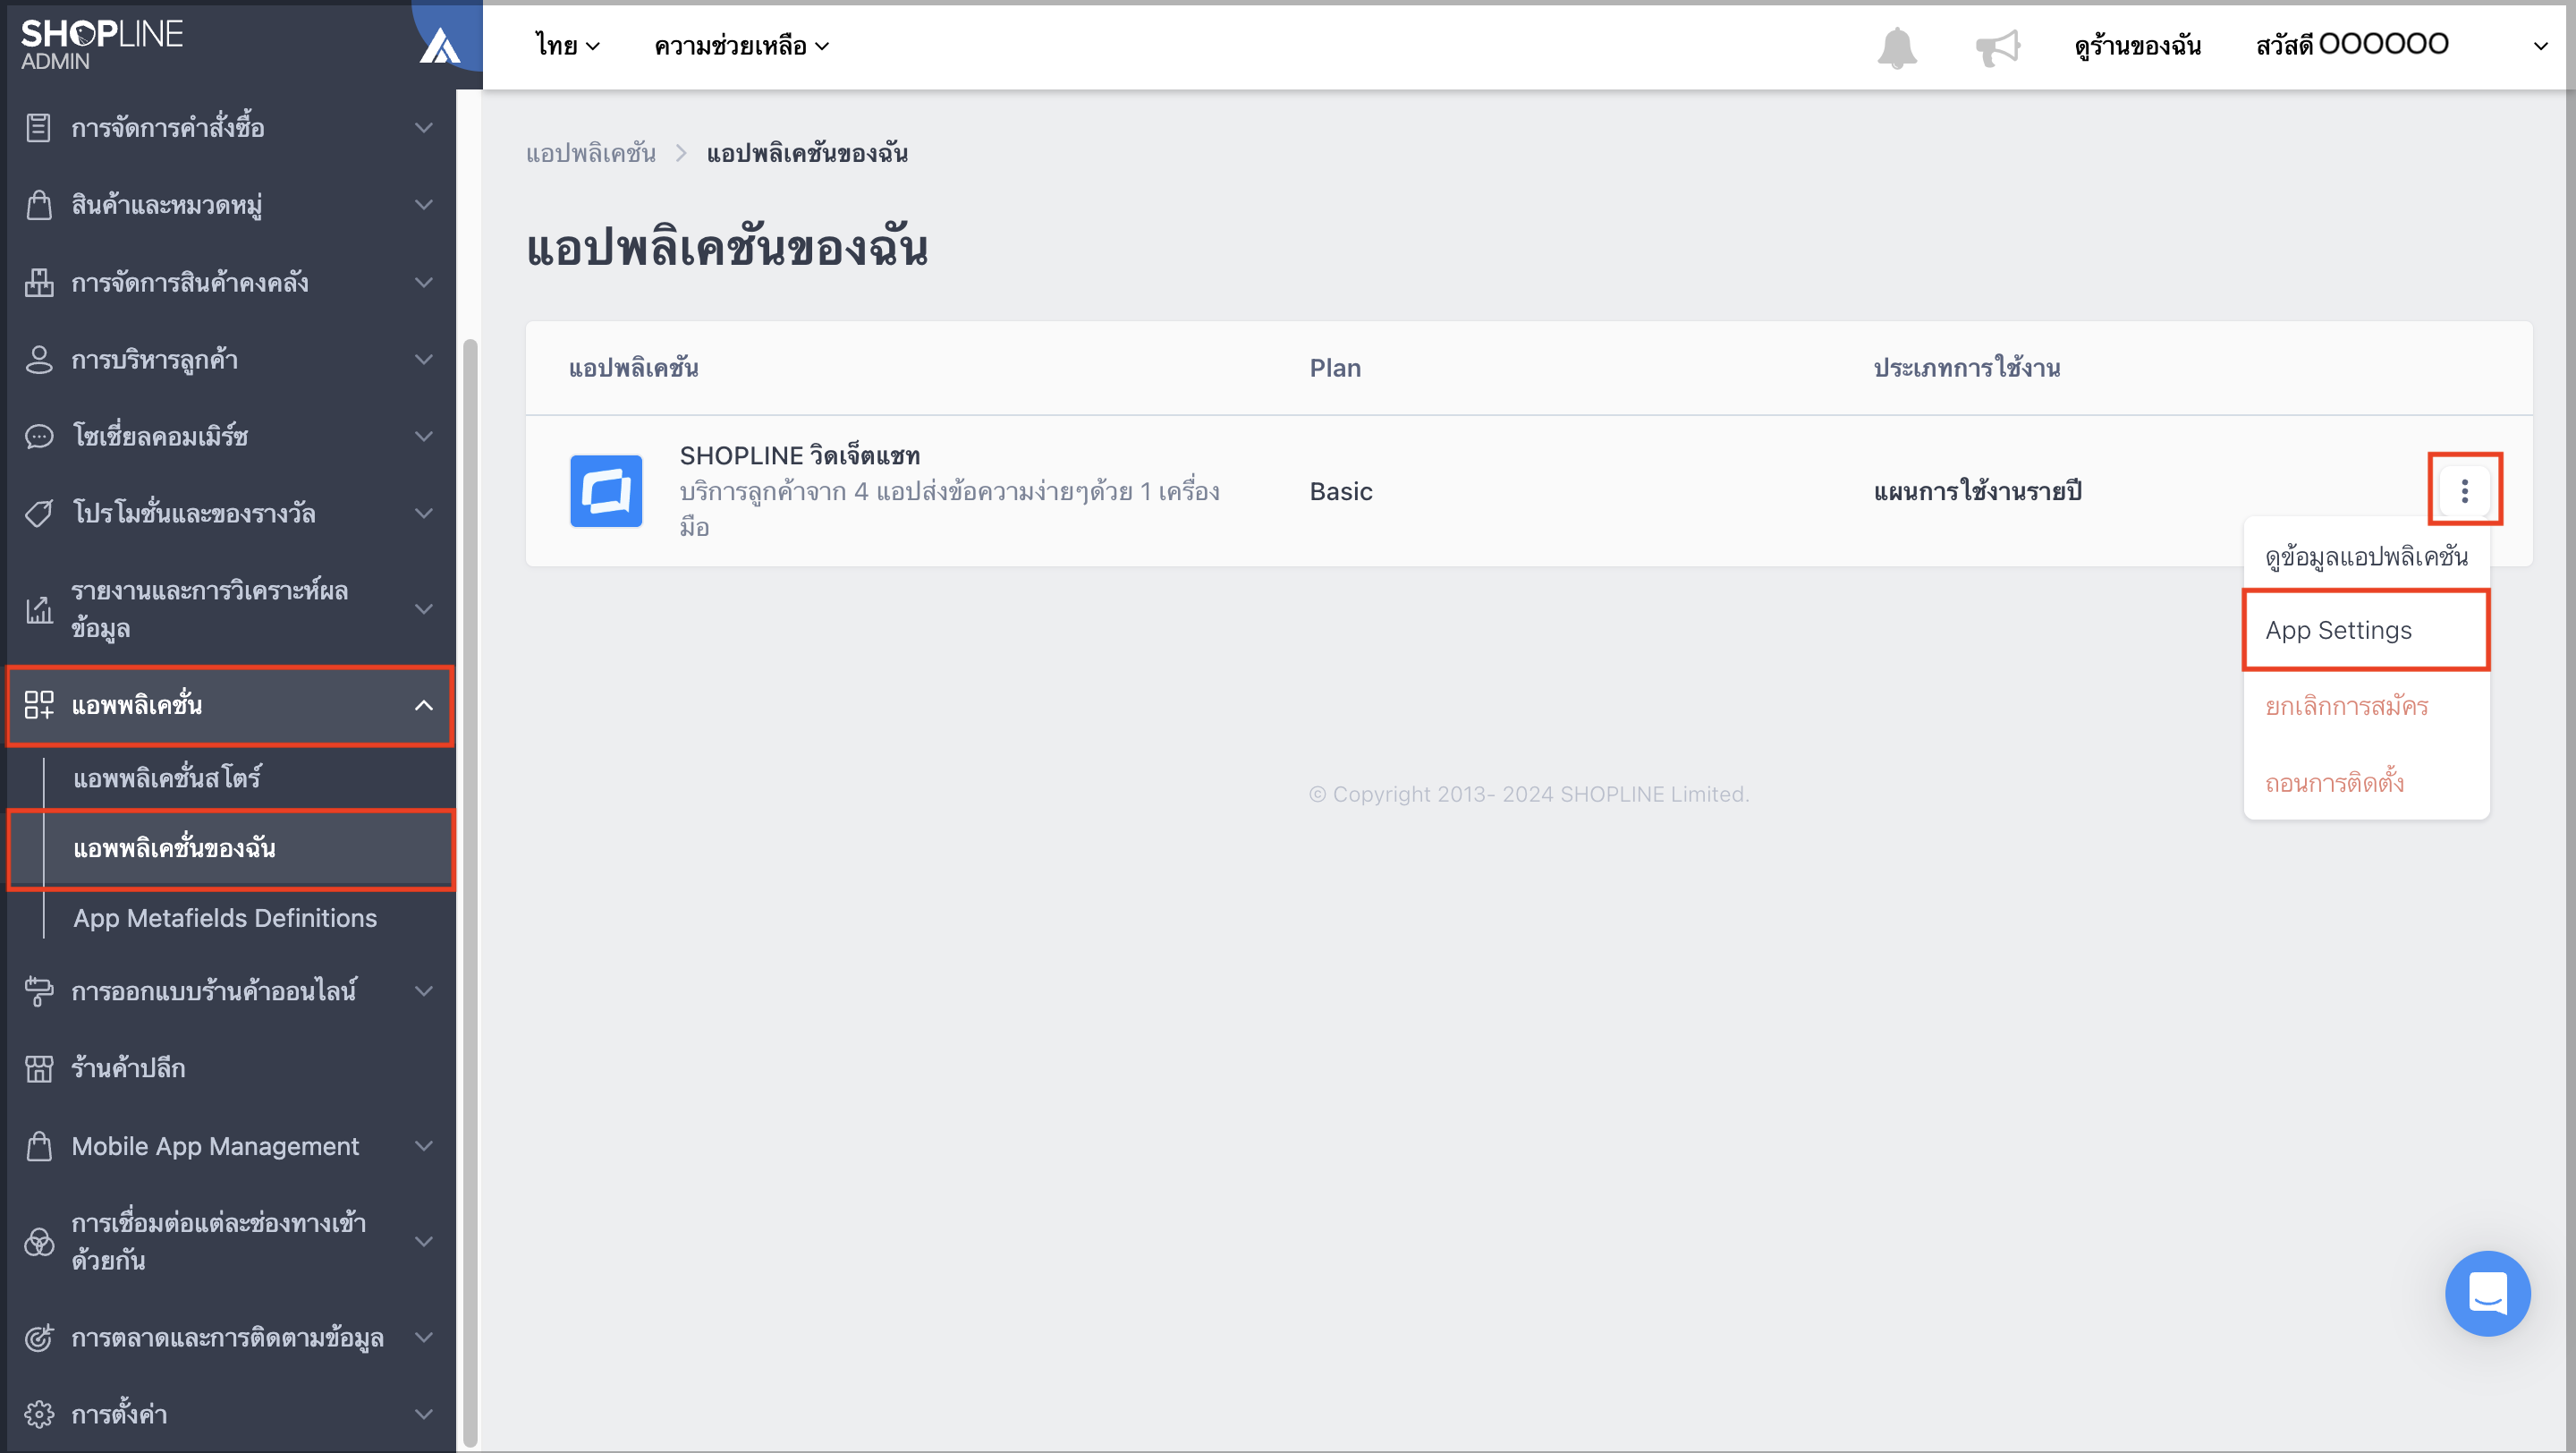Click the settings gear icon in sidebar
The width and height of the screenshot is (2576, 1453).
pos(38,1414)
